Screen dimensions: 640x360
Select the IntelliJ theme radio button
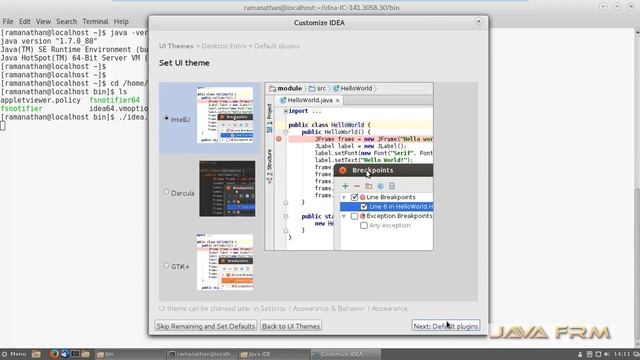[x=167, y=118]
